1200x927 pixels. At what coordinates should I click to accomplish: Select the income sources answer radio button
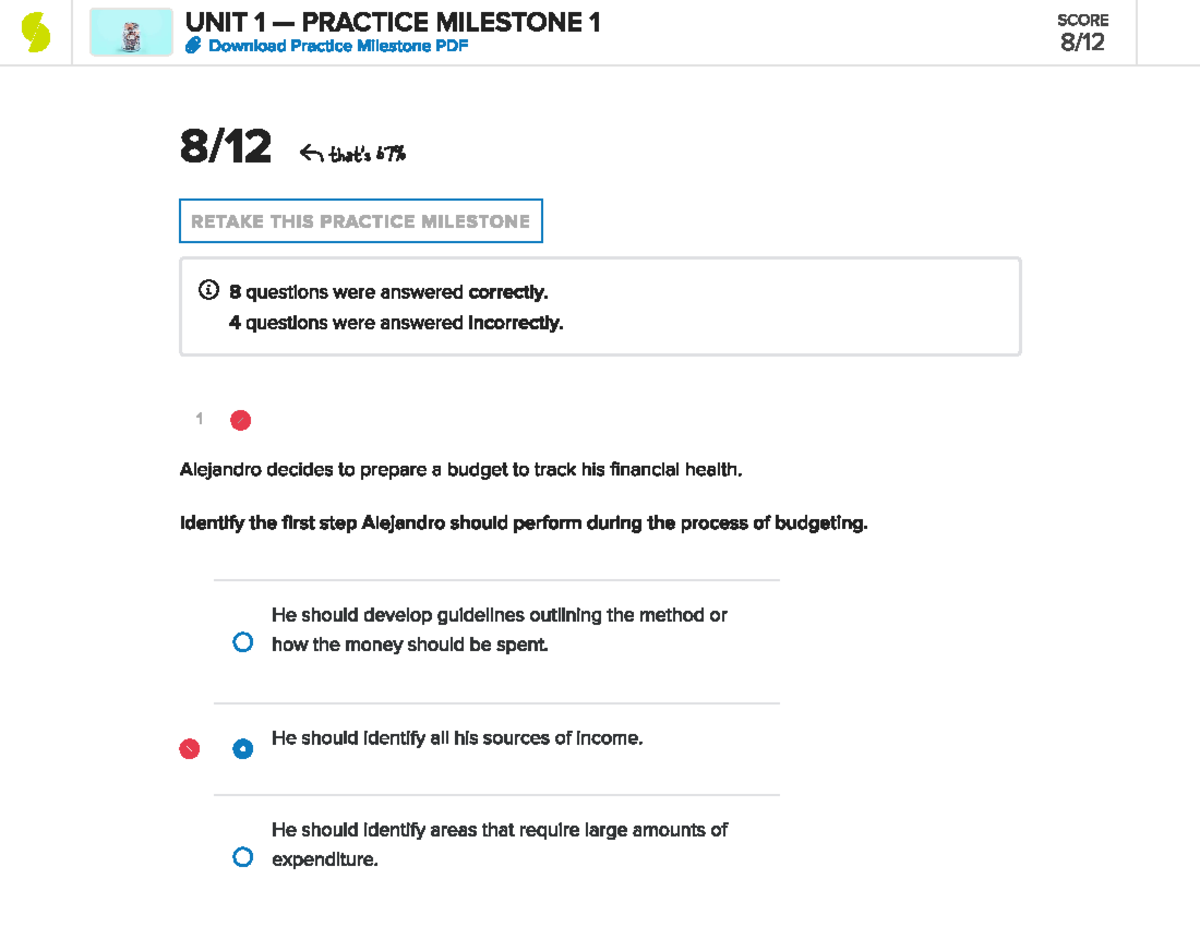[243, 748]
